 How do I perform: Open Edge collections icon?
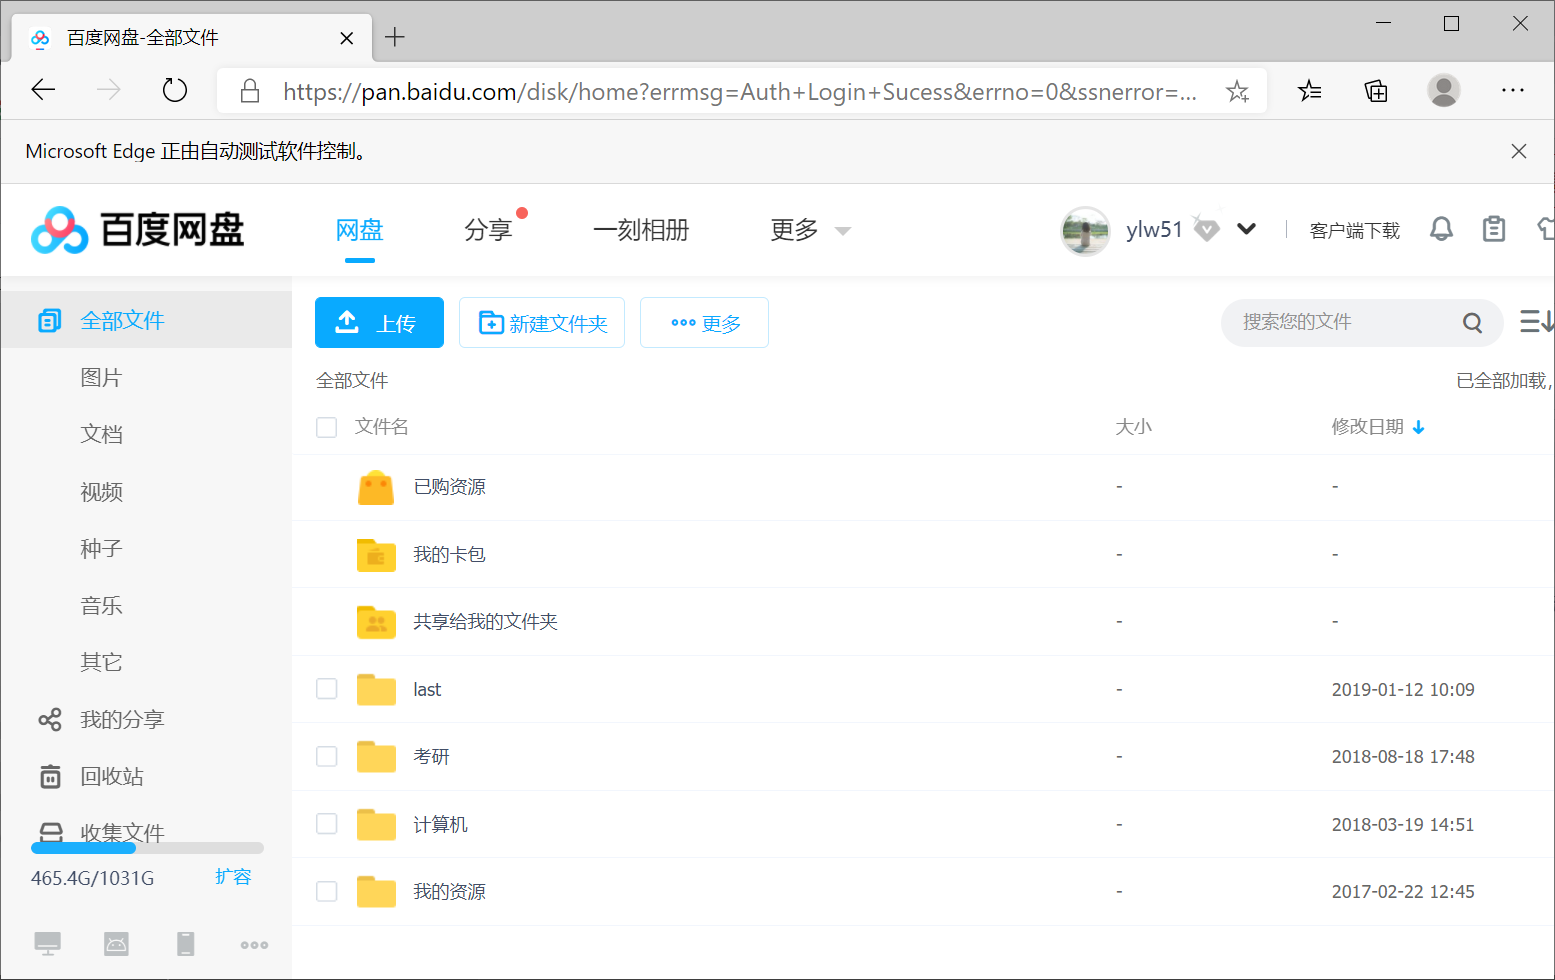point(1376,91)
